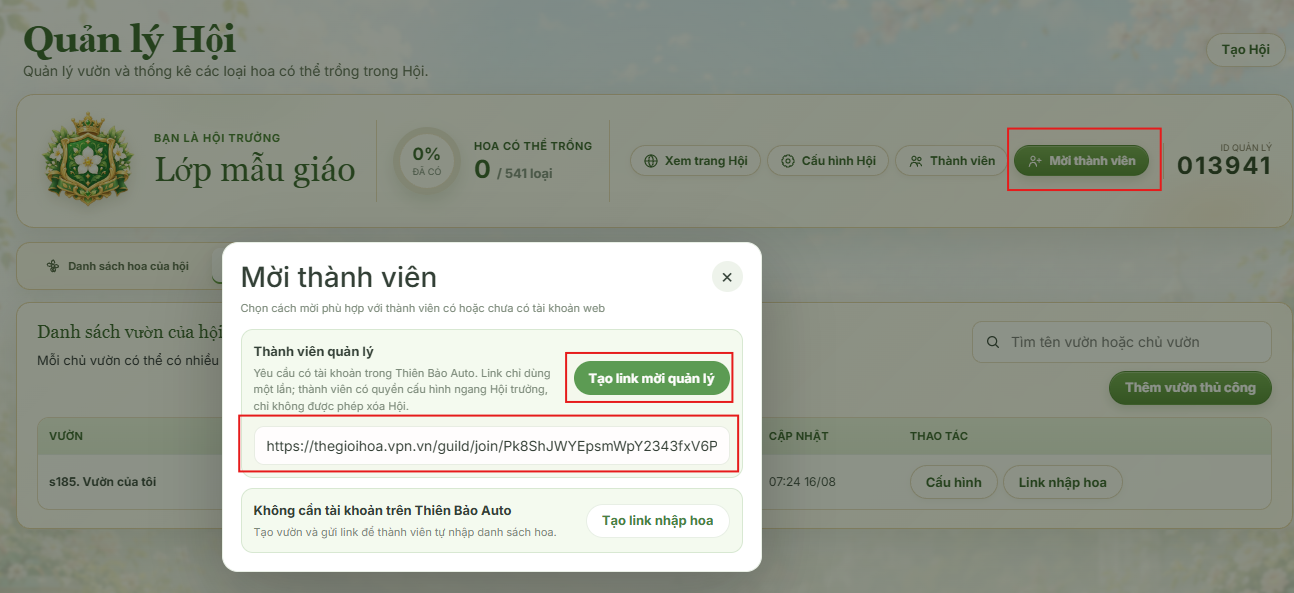Screen dimensions: 1294x593
Task: Click the people icon for Thành viên
Action: point(916,161)
